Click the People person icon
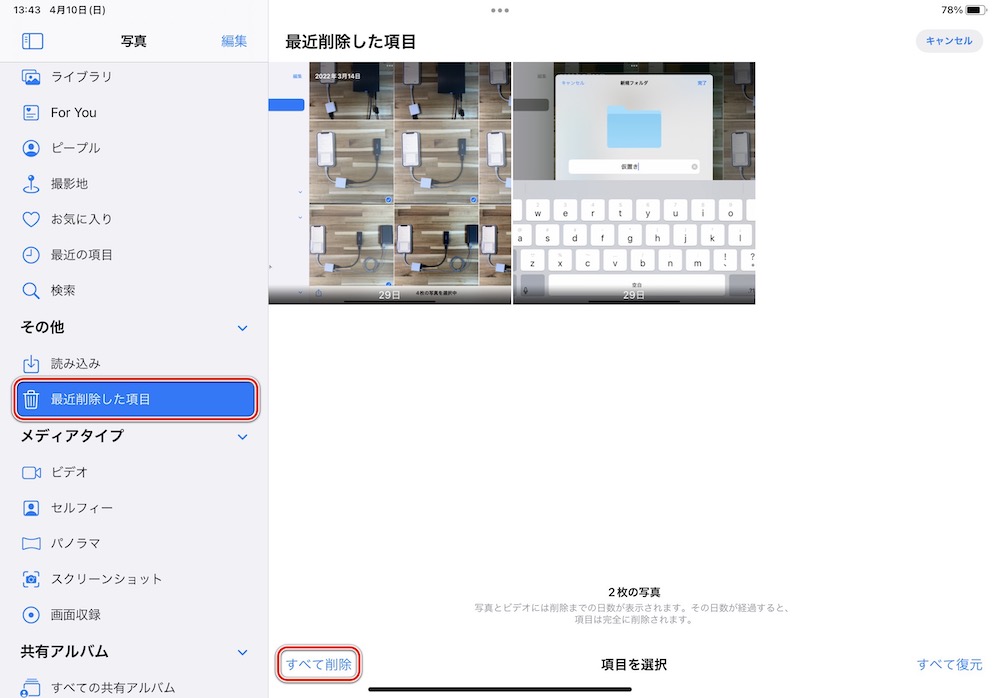This screenshot has height=698, width=1000. point(31,148)
